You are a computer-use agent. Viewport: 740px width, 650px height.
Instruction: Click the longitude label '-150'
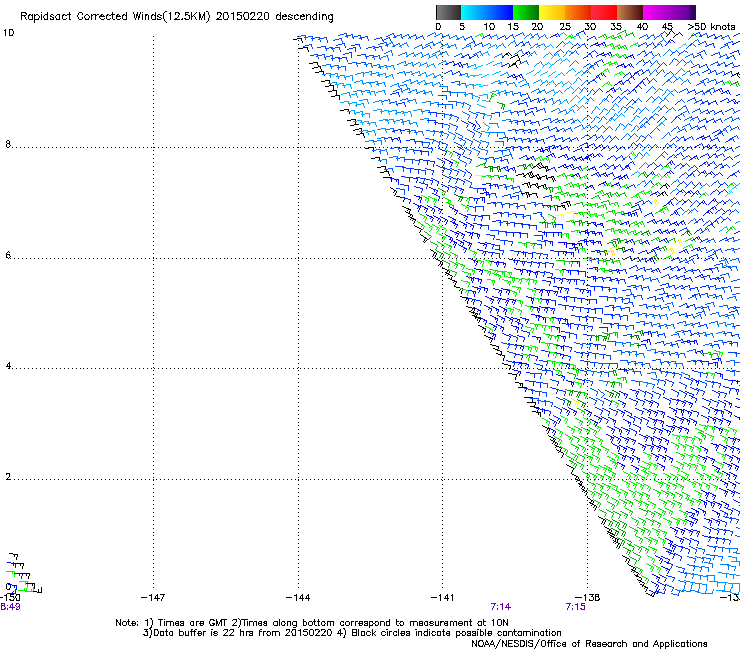coord(10,598)
